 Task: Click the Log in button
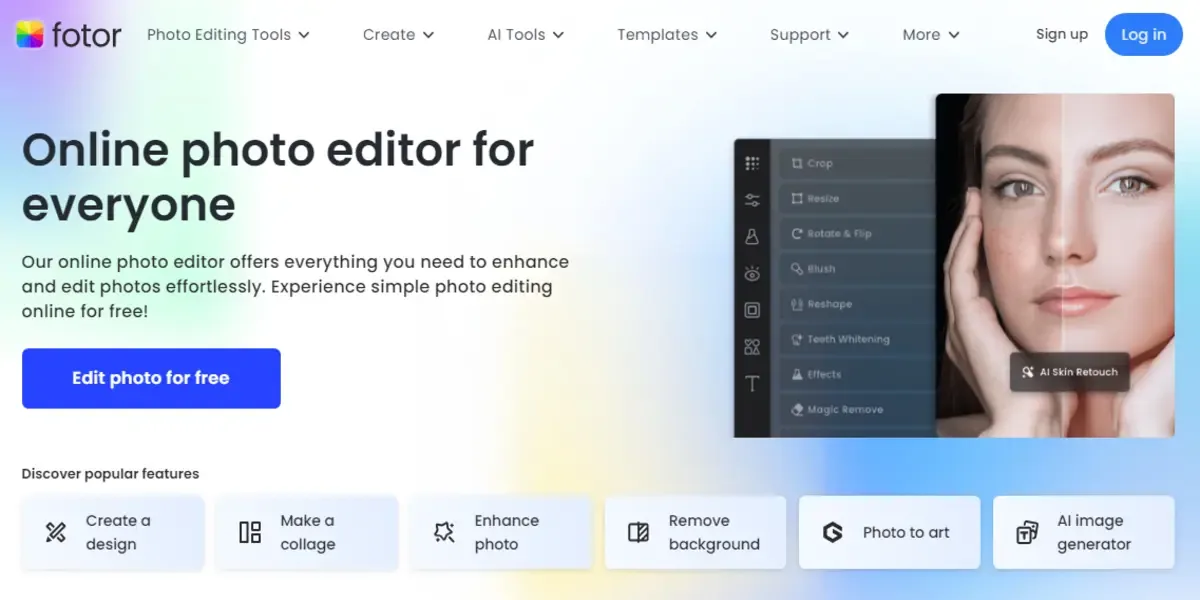coord(1143,34)
